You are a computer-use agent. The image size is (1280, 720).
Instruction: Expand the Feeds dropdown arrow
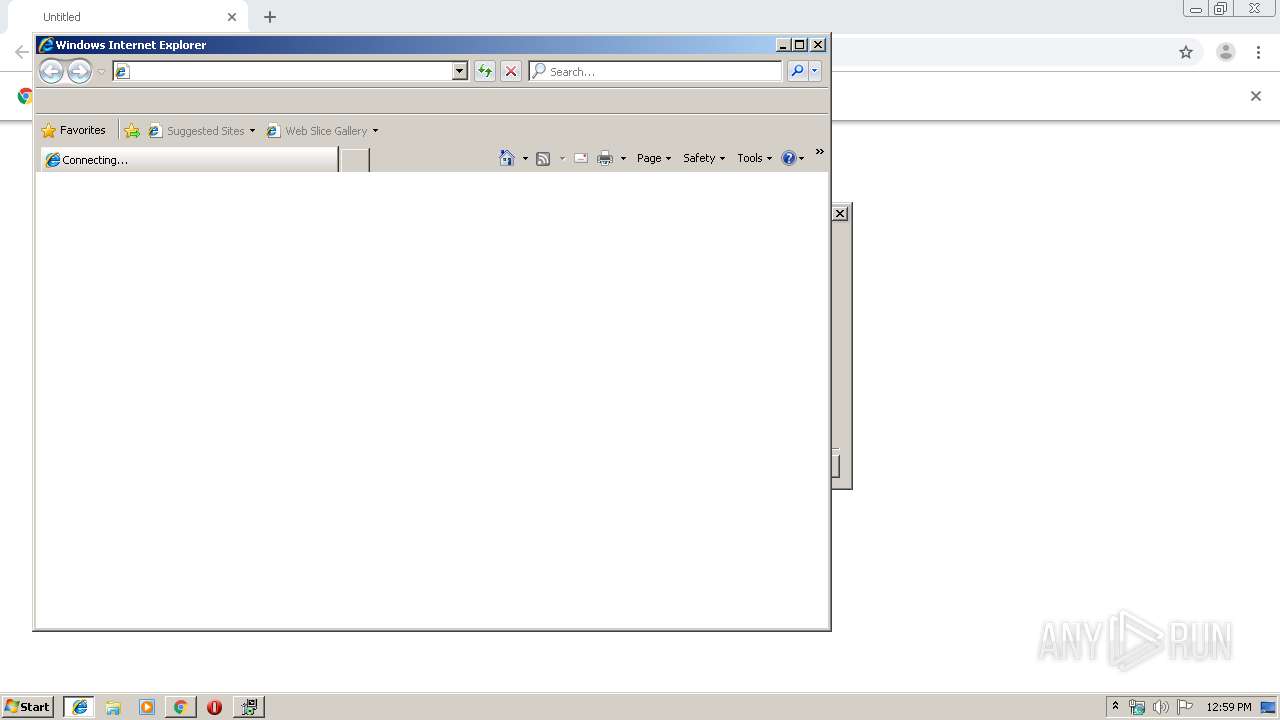[x=562, y=158]
